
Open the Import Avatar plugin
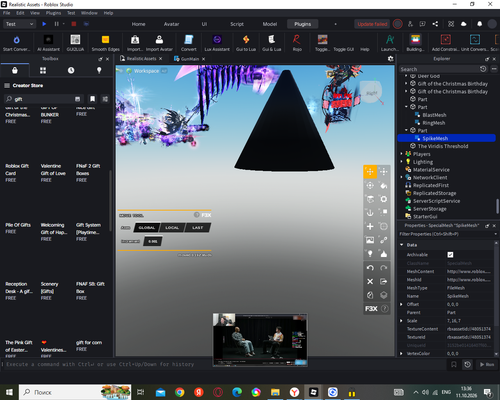click(159, 43)
